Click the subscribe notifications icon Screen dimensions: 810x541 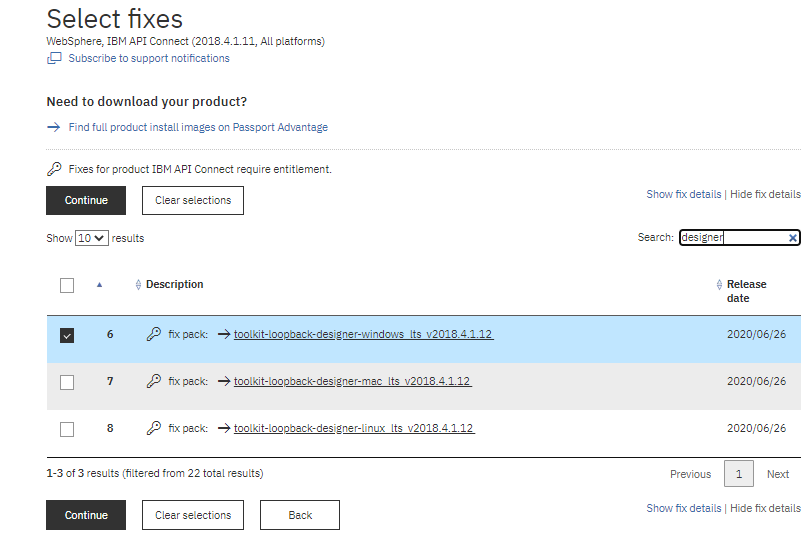coord(54,59)
